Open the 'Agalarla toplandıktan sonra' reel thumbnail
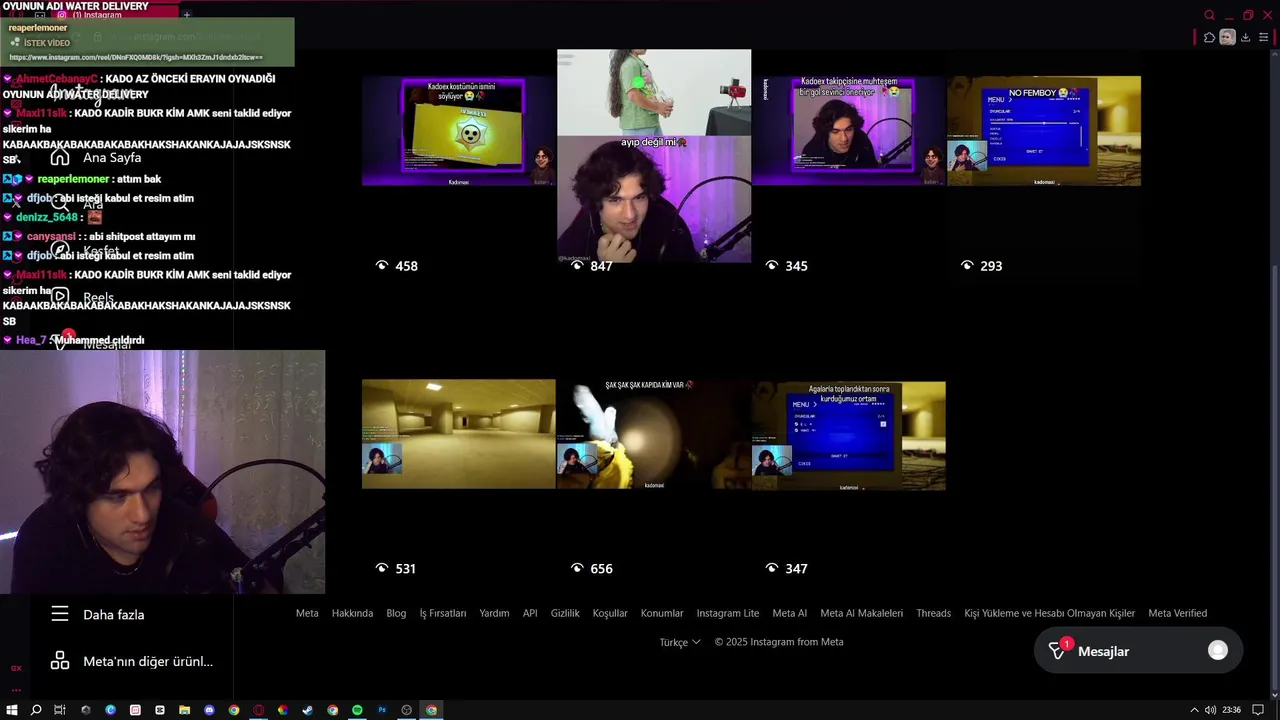 coord(848,434)
